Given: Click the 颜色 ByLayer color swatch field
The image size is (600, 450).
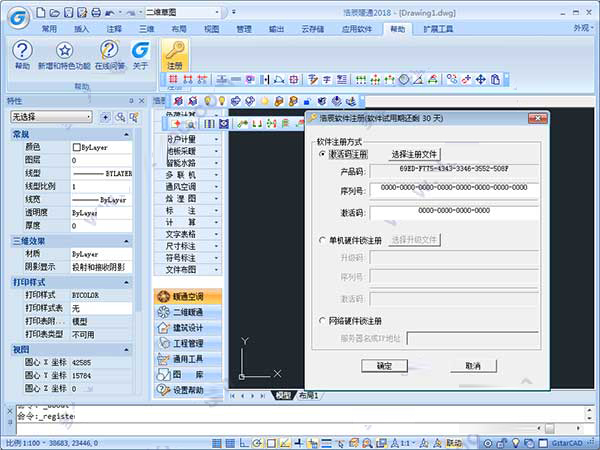Looking at the screenshot, I should click(101, 147).
